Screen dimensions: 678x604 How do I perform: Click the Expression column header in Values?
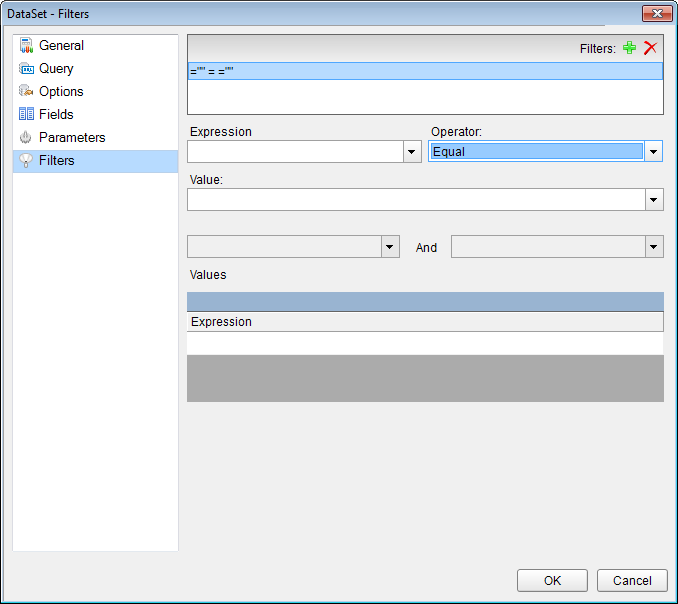click(x=425, y=322)
